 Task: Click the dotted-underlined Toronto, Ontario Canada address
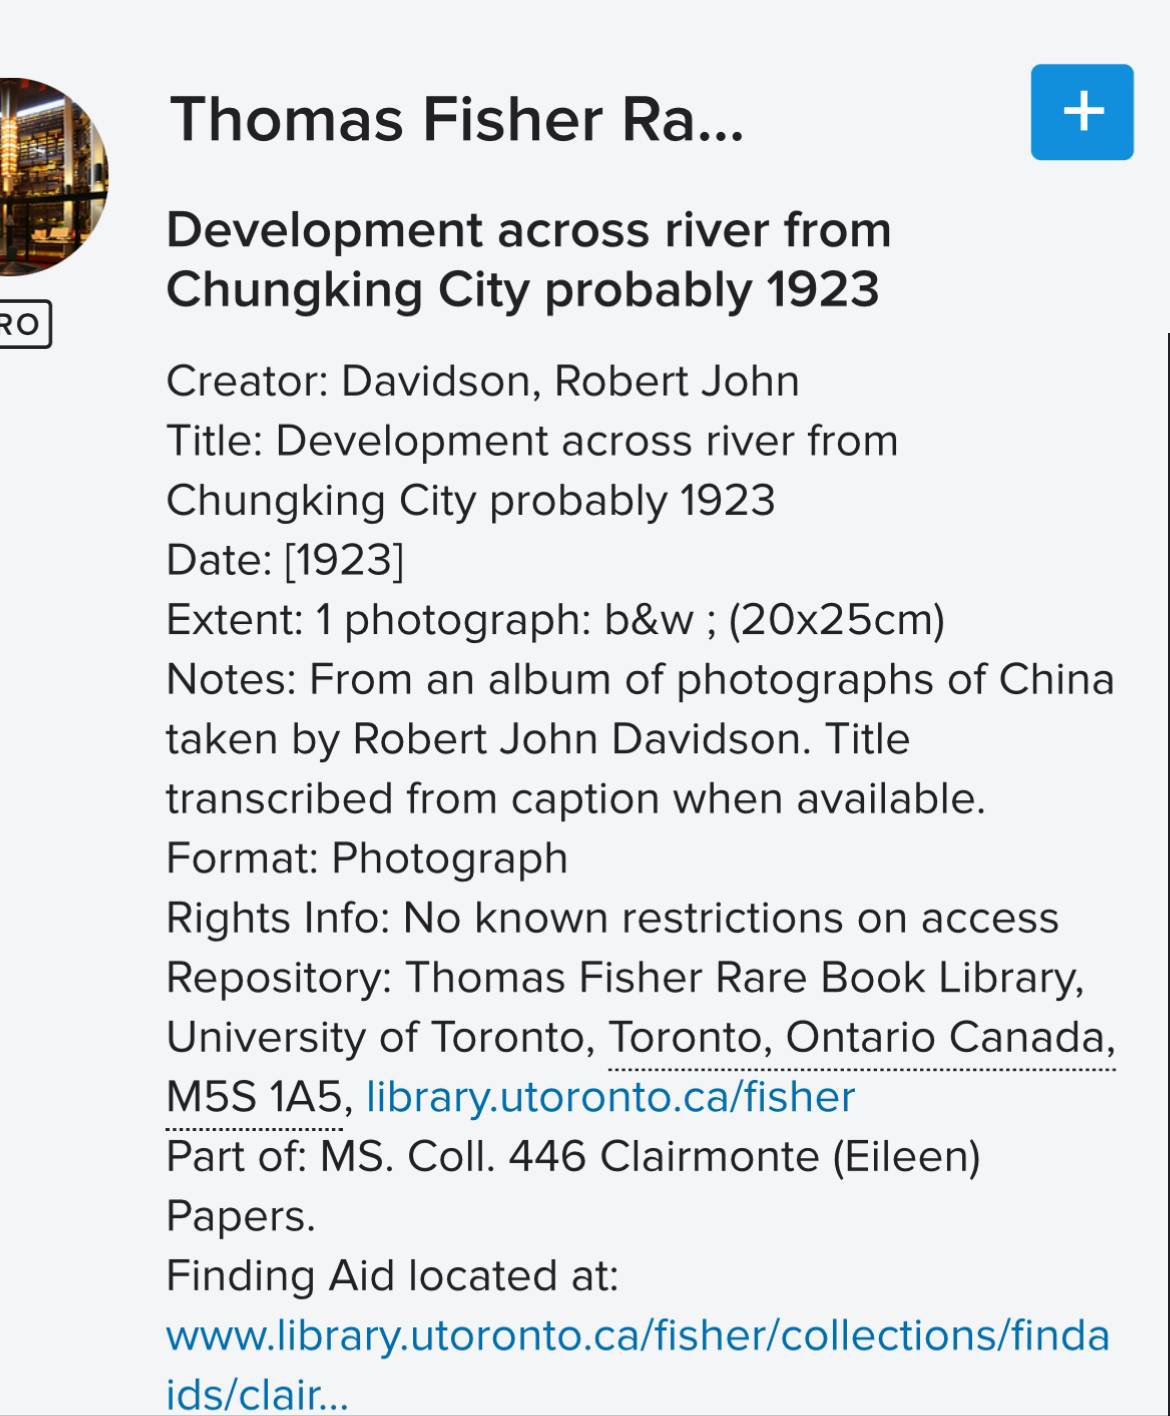(861, 1038)
